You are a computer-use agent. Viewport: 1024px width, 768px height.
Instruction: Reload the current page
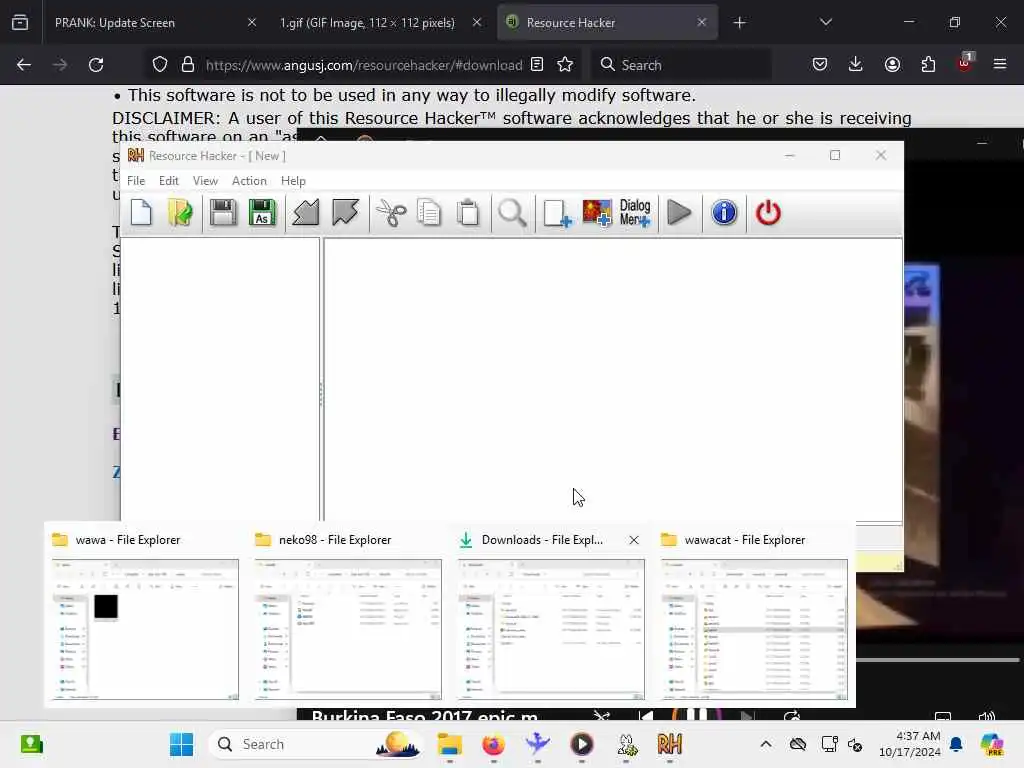pyautogui.click(x=96, y=65)
